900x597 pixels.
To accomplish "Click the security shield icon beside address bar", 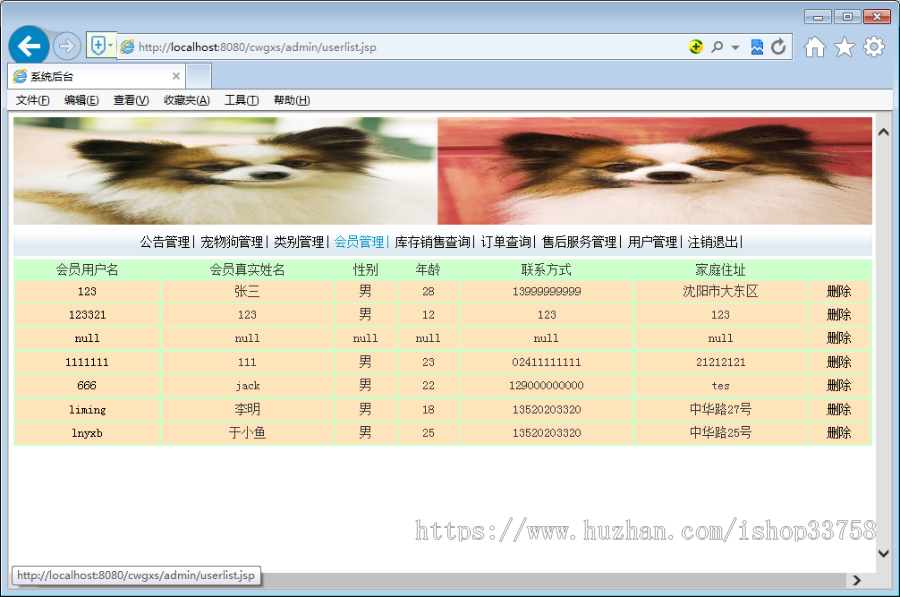I will click(x=98, y=45).
